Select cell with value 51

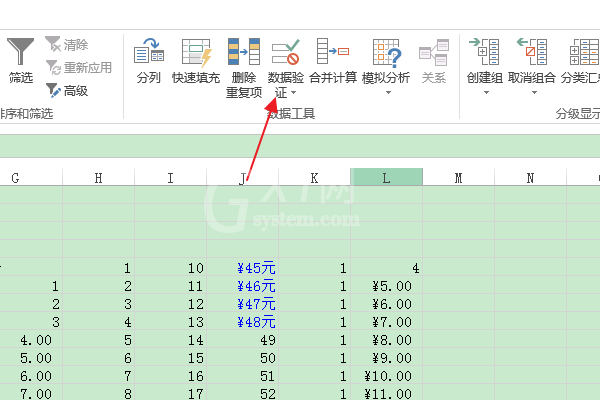243,376
